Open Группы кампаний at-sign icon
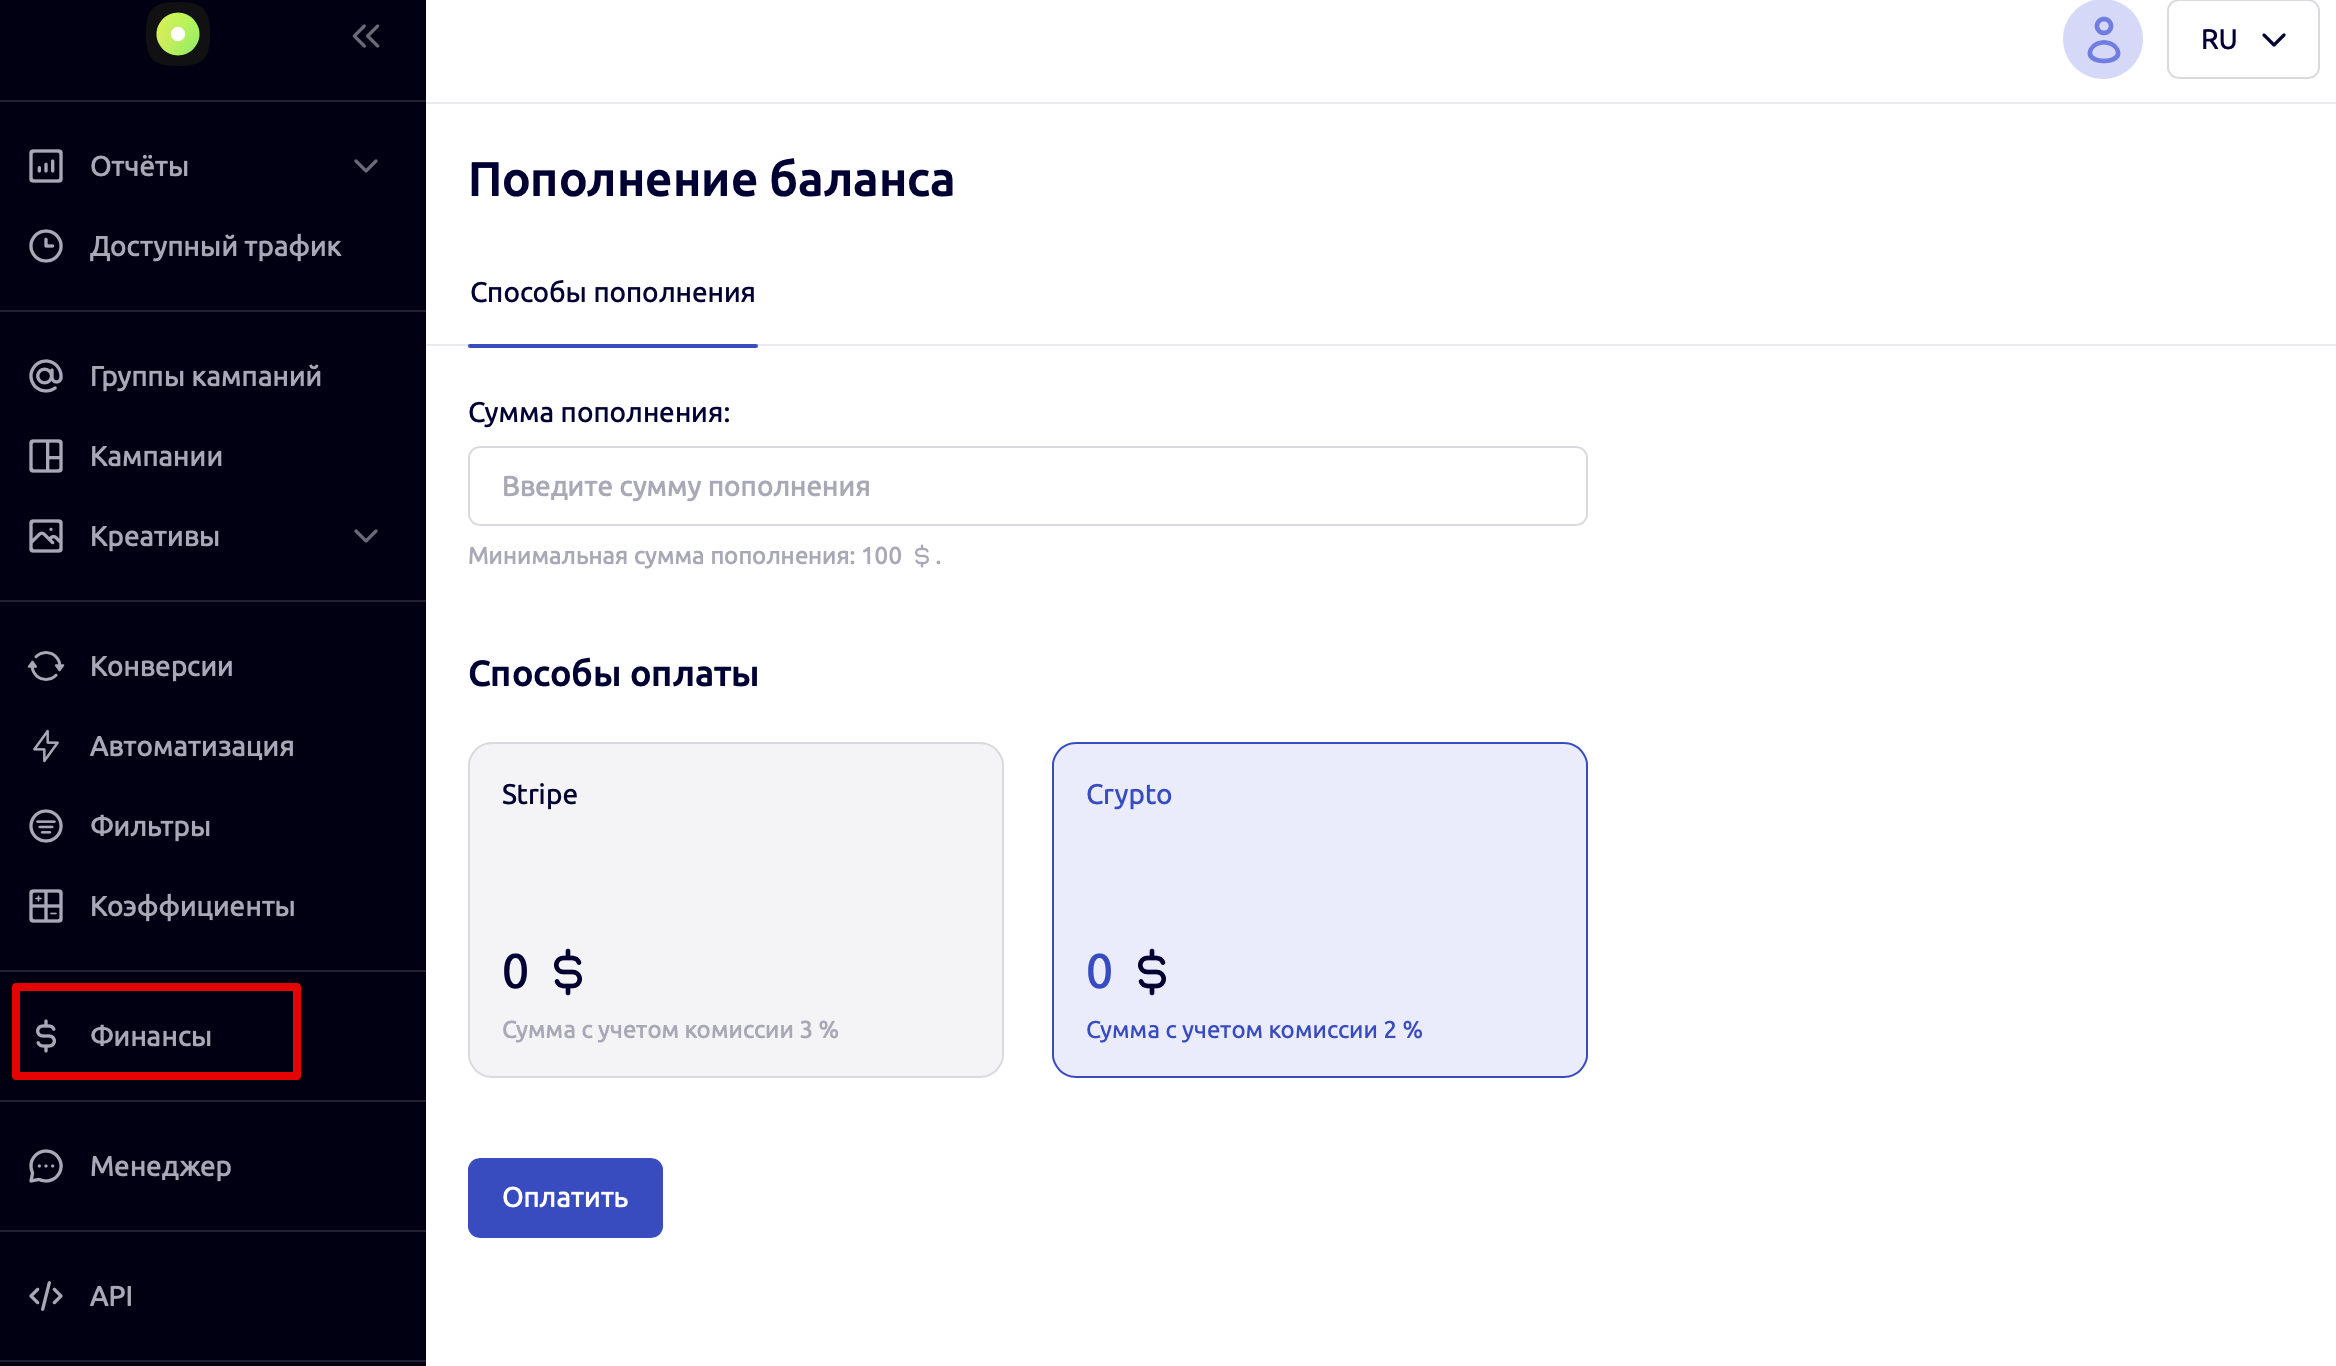2336x1366 pixels. [x=46, y=376]
